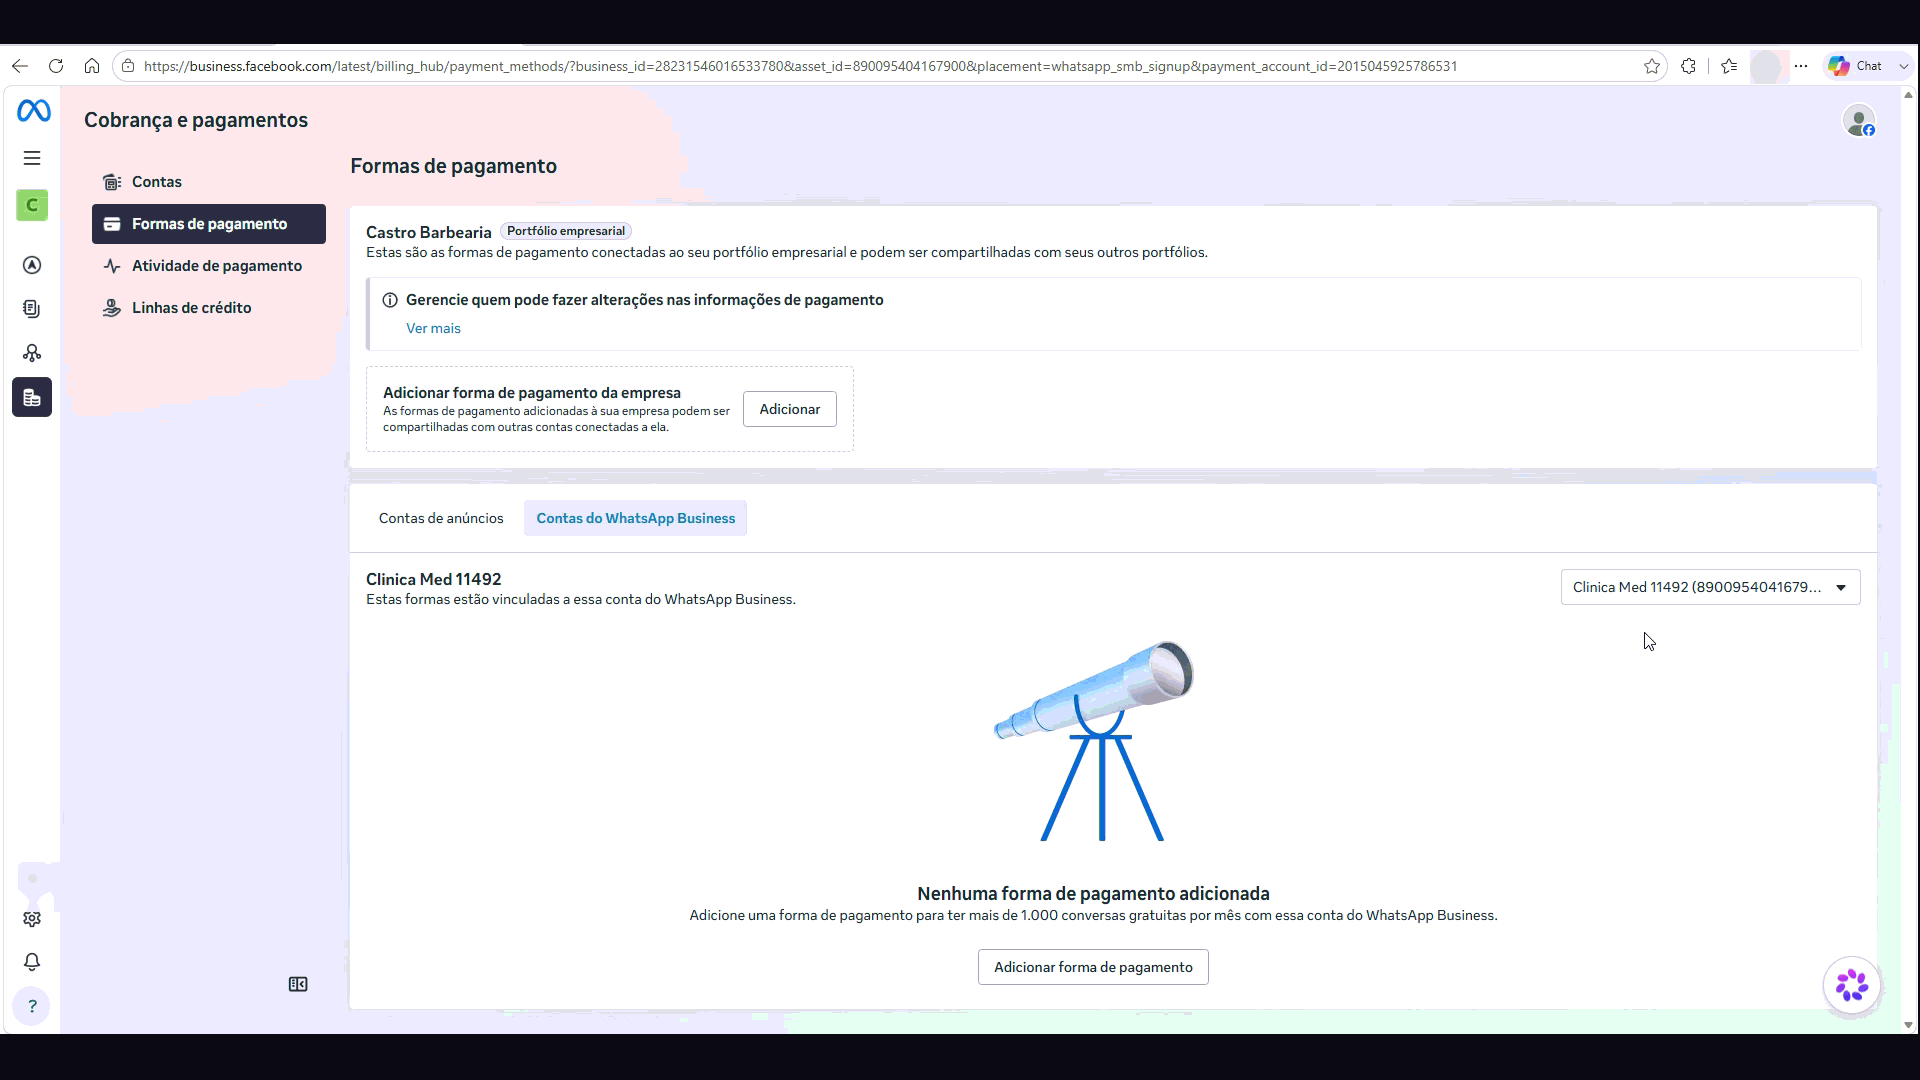Open the Copilot Chat button
The image size is (1920, 1080).
point(1856,66)
